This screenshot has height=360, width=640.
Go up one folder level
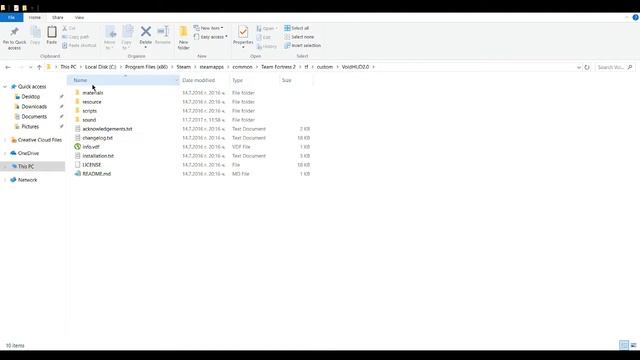(x=39, y=67)
